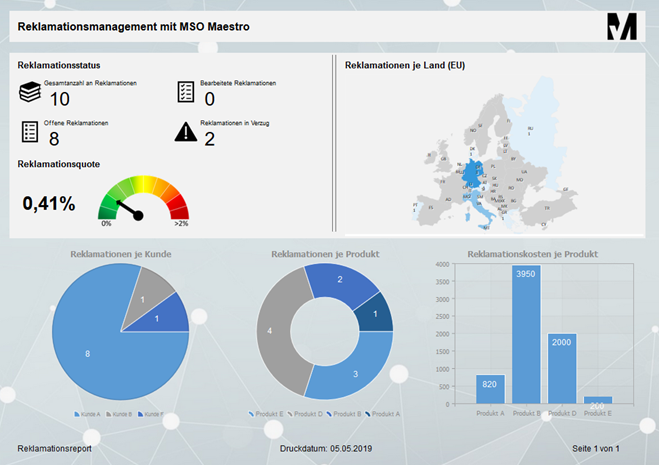
Task: Click the Produkt D legend marker
Action: pyautogui.click(x=290, y=414)
